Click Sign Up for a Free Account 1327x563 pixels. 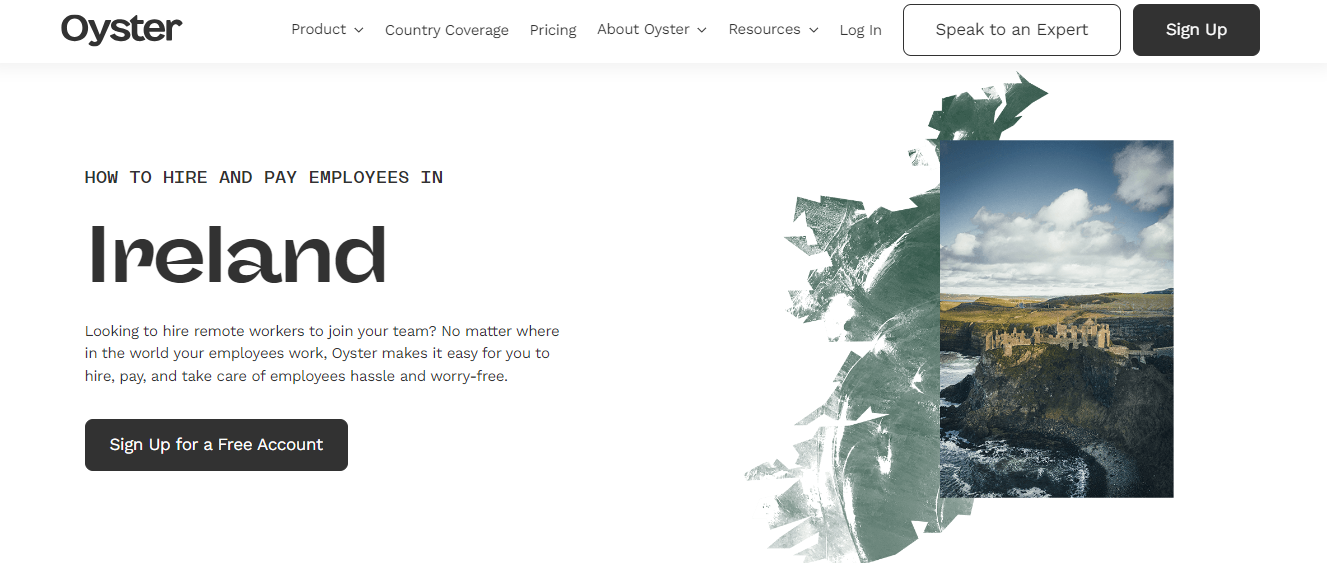pos(216,445)
